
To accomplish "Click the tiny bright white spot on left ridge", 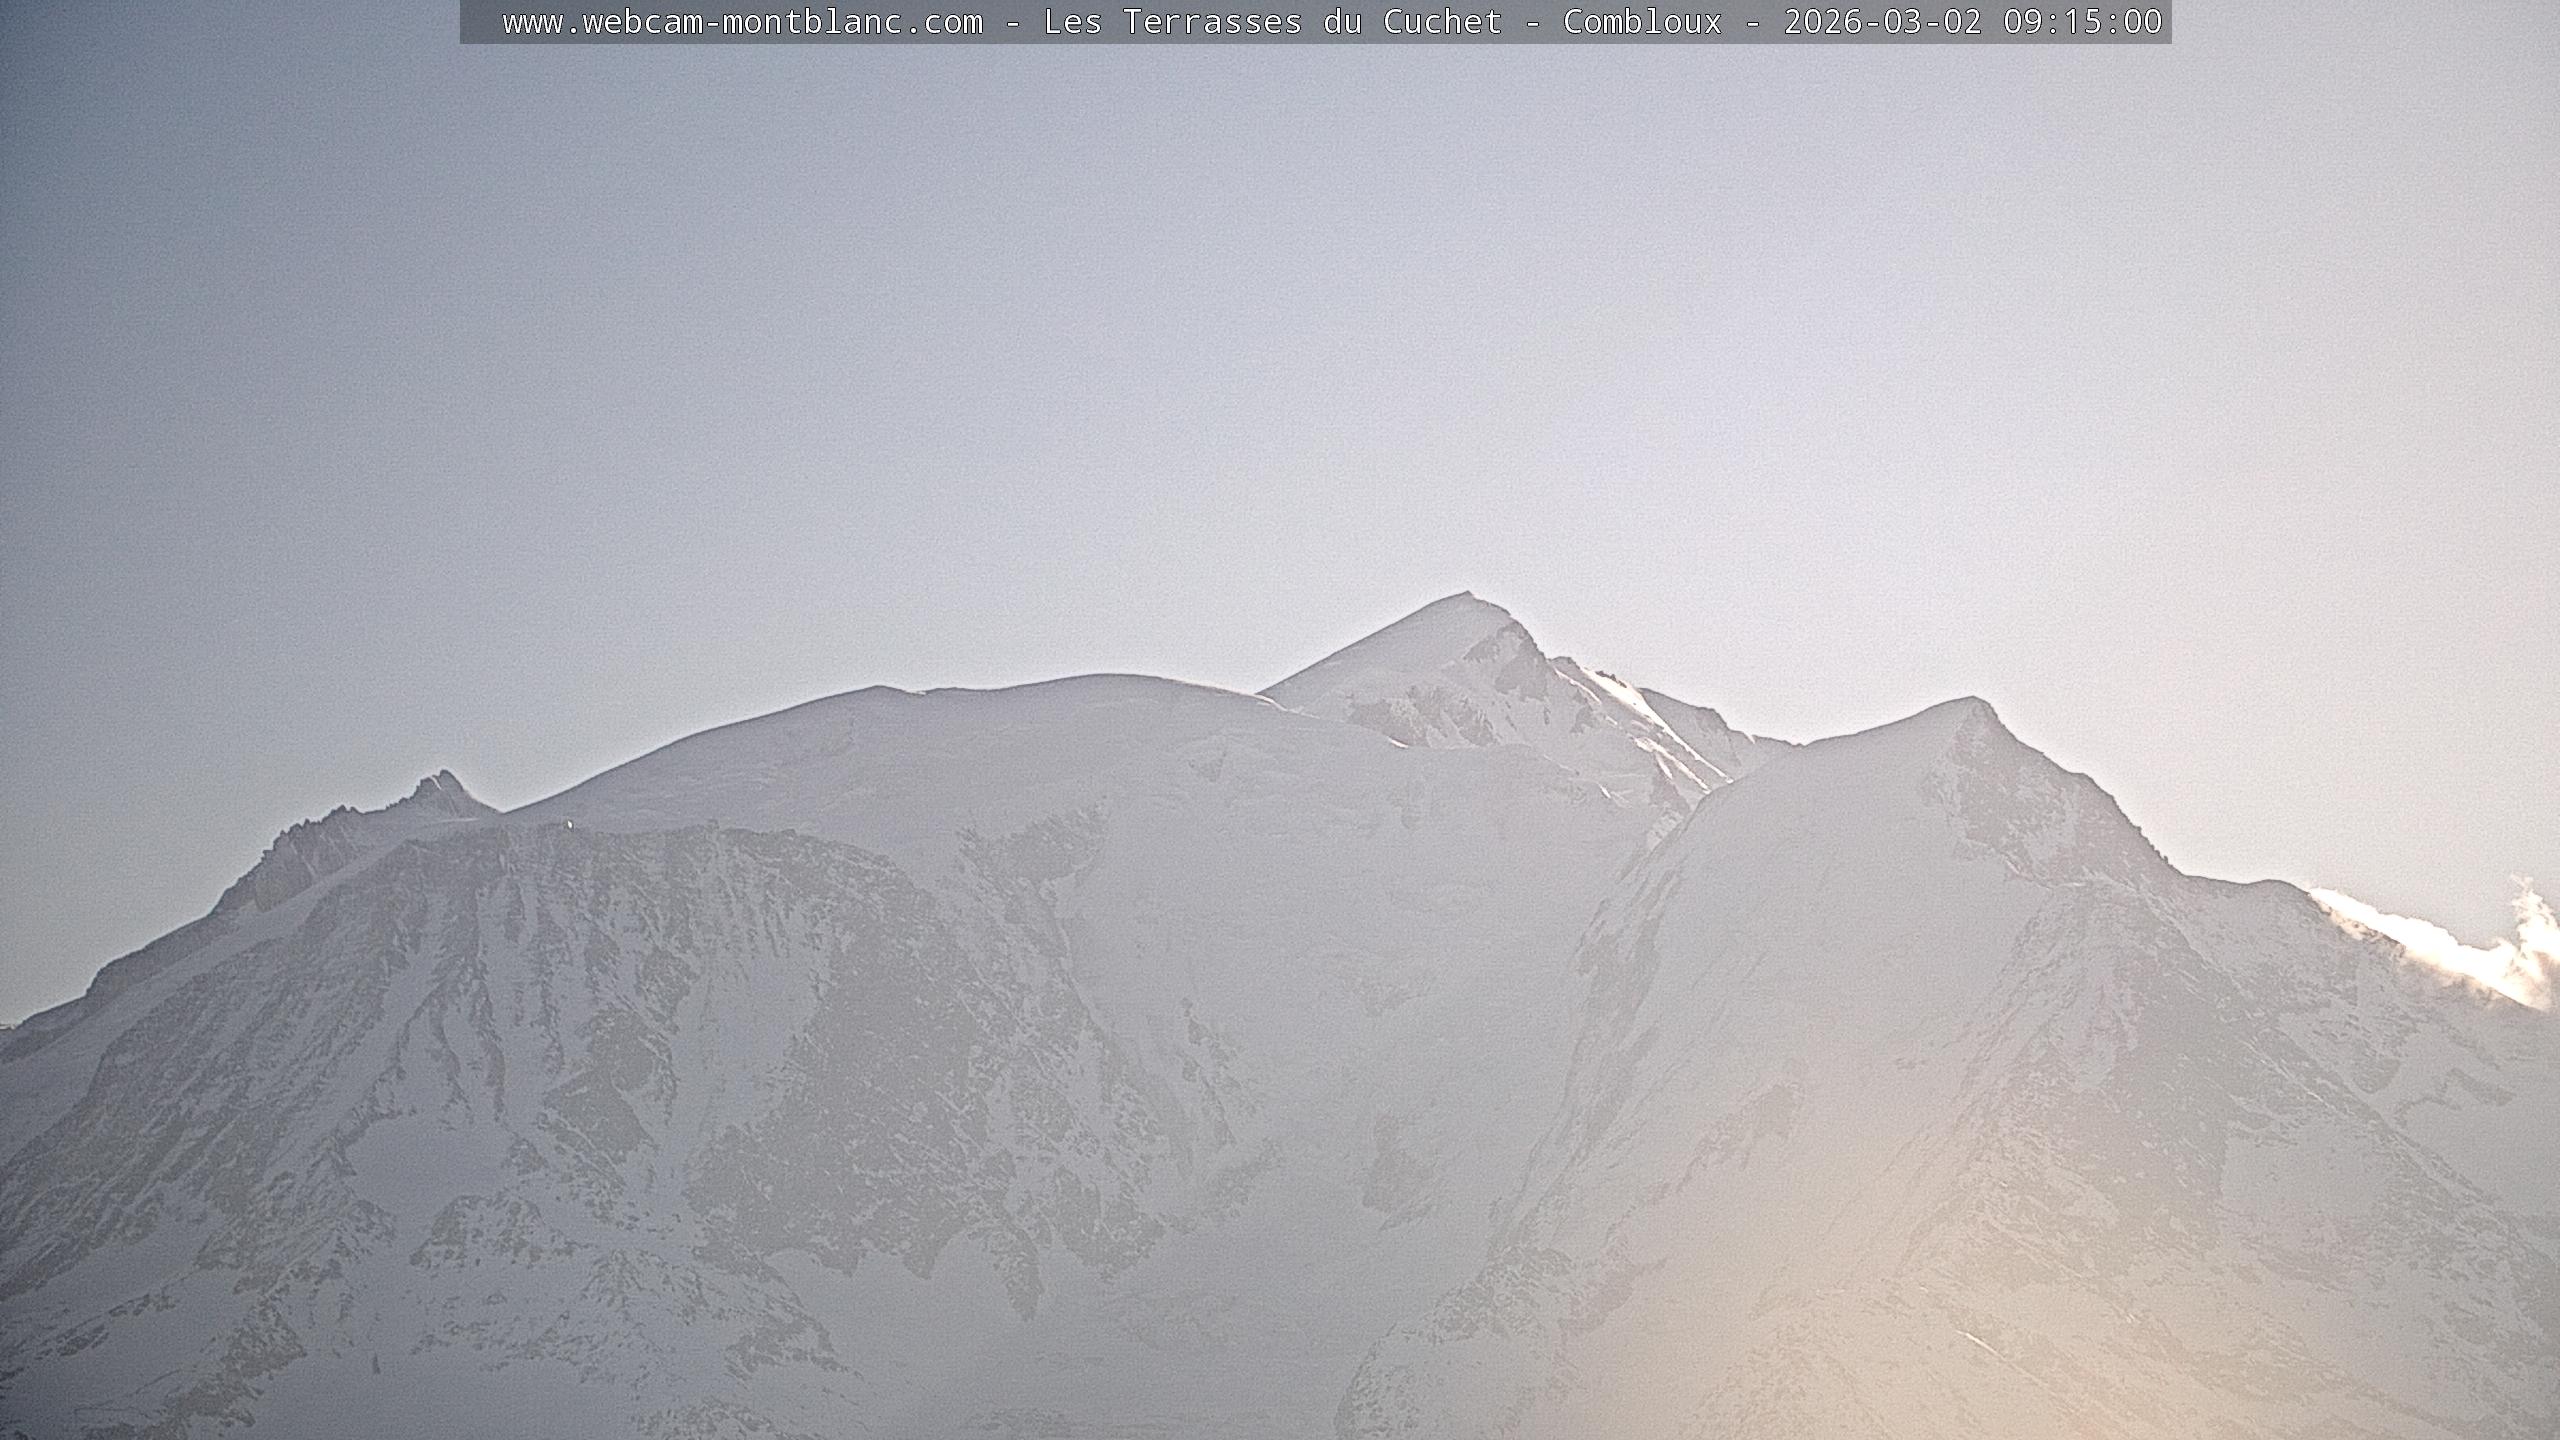I will coord(570,824).
